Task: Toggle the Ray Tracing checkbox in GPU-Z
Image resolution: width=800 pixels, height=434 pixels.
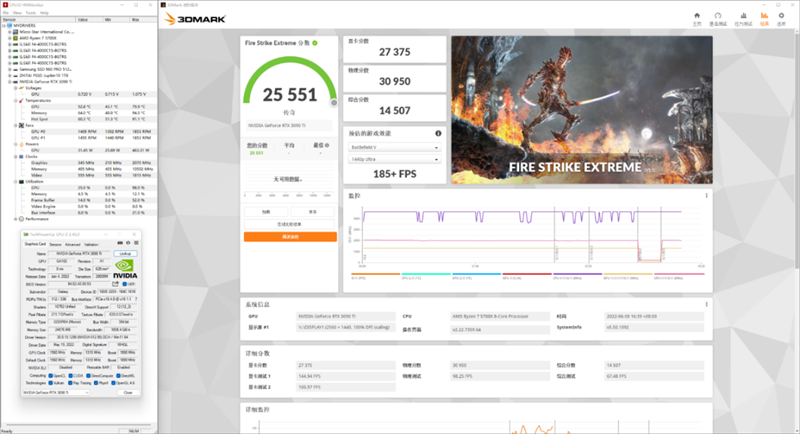Action: pos(70,382)
